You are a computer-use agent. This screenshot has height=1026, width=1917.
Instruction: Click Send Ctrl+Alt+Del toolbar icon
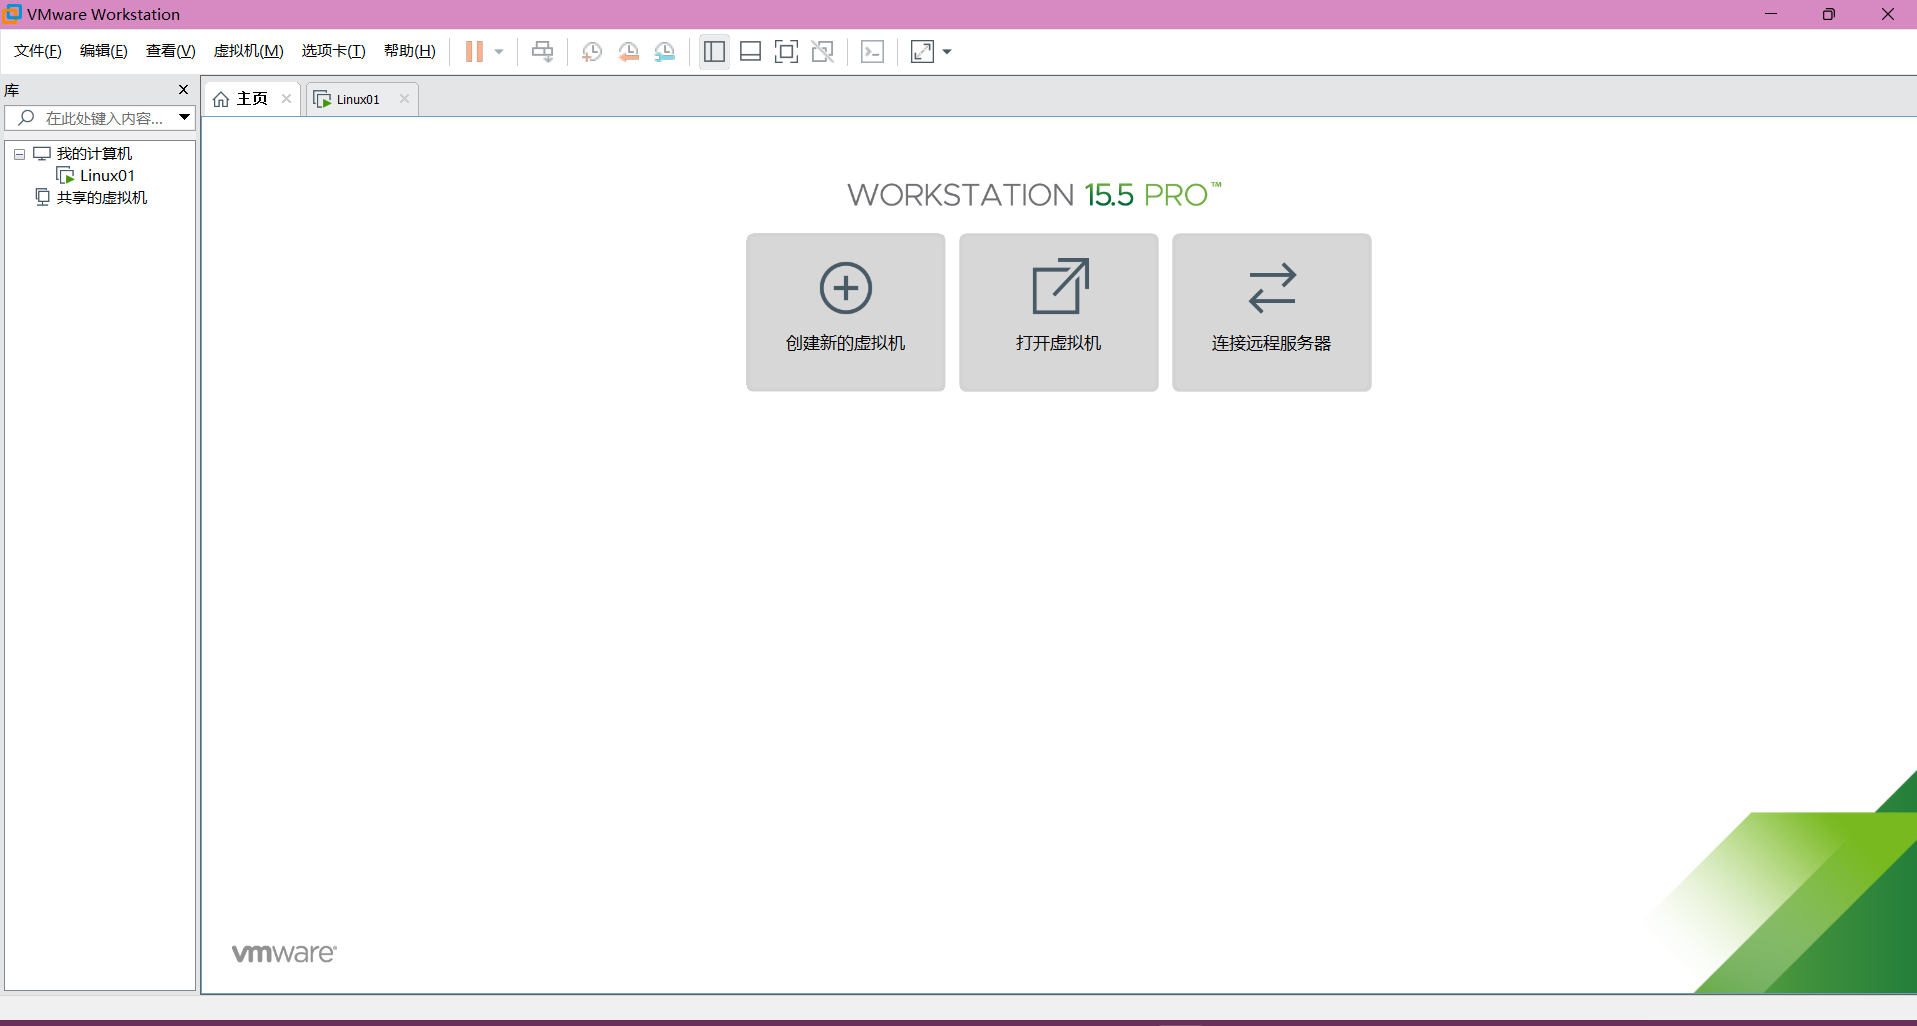click(x=542, y=52)
